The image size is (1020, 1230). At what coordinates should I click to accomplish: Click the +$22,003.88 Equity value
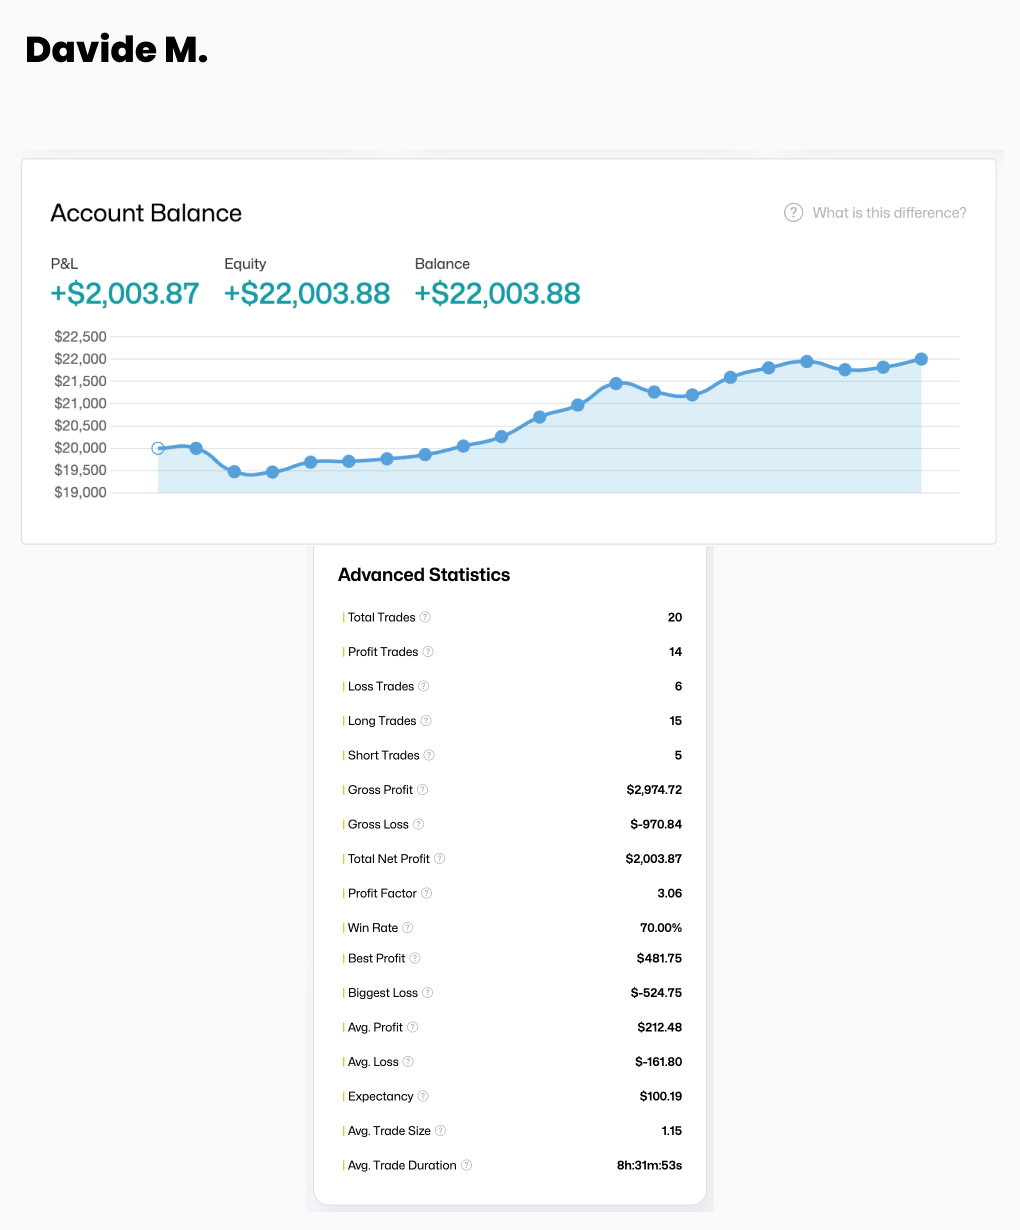click(307, 294)
